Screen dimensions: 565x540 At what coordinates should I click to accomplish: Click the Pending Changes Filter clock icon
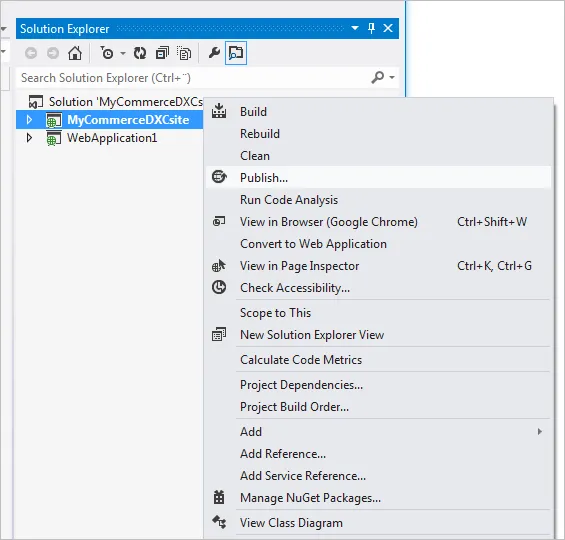click(107, 53)
